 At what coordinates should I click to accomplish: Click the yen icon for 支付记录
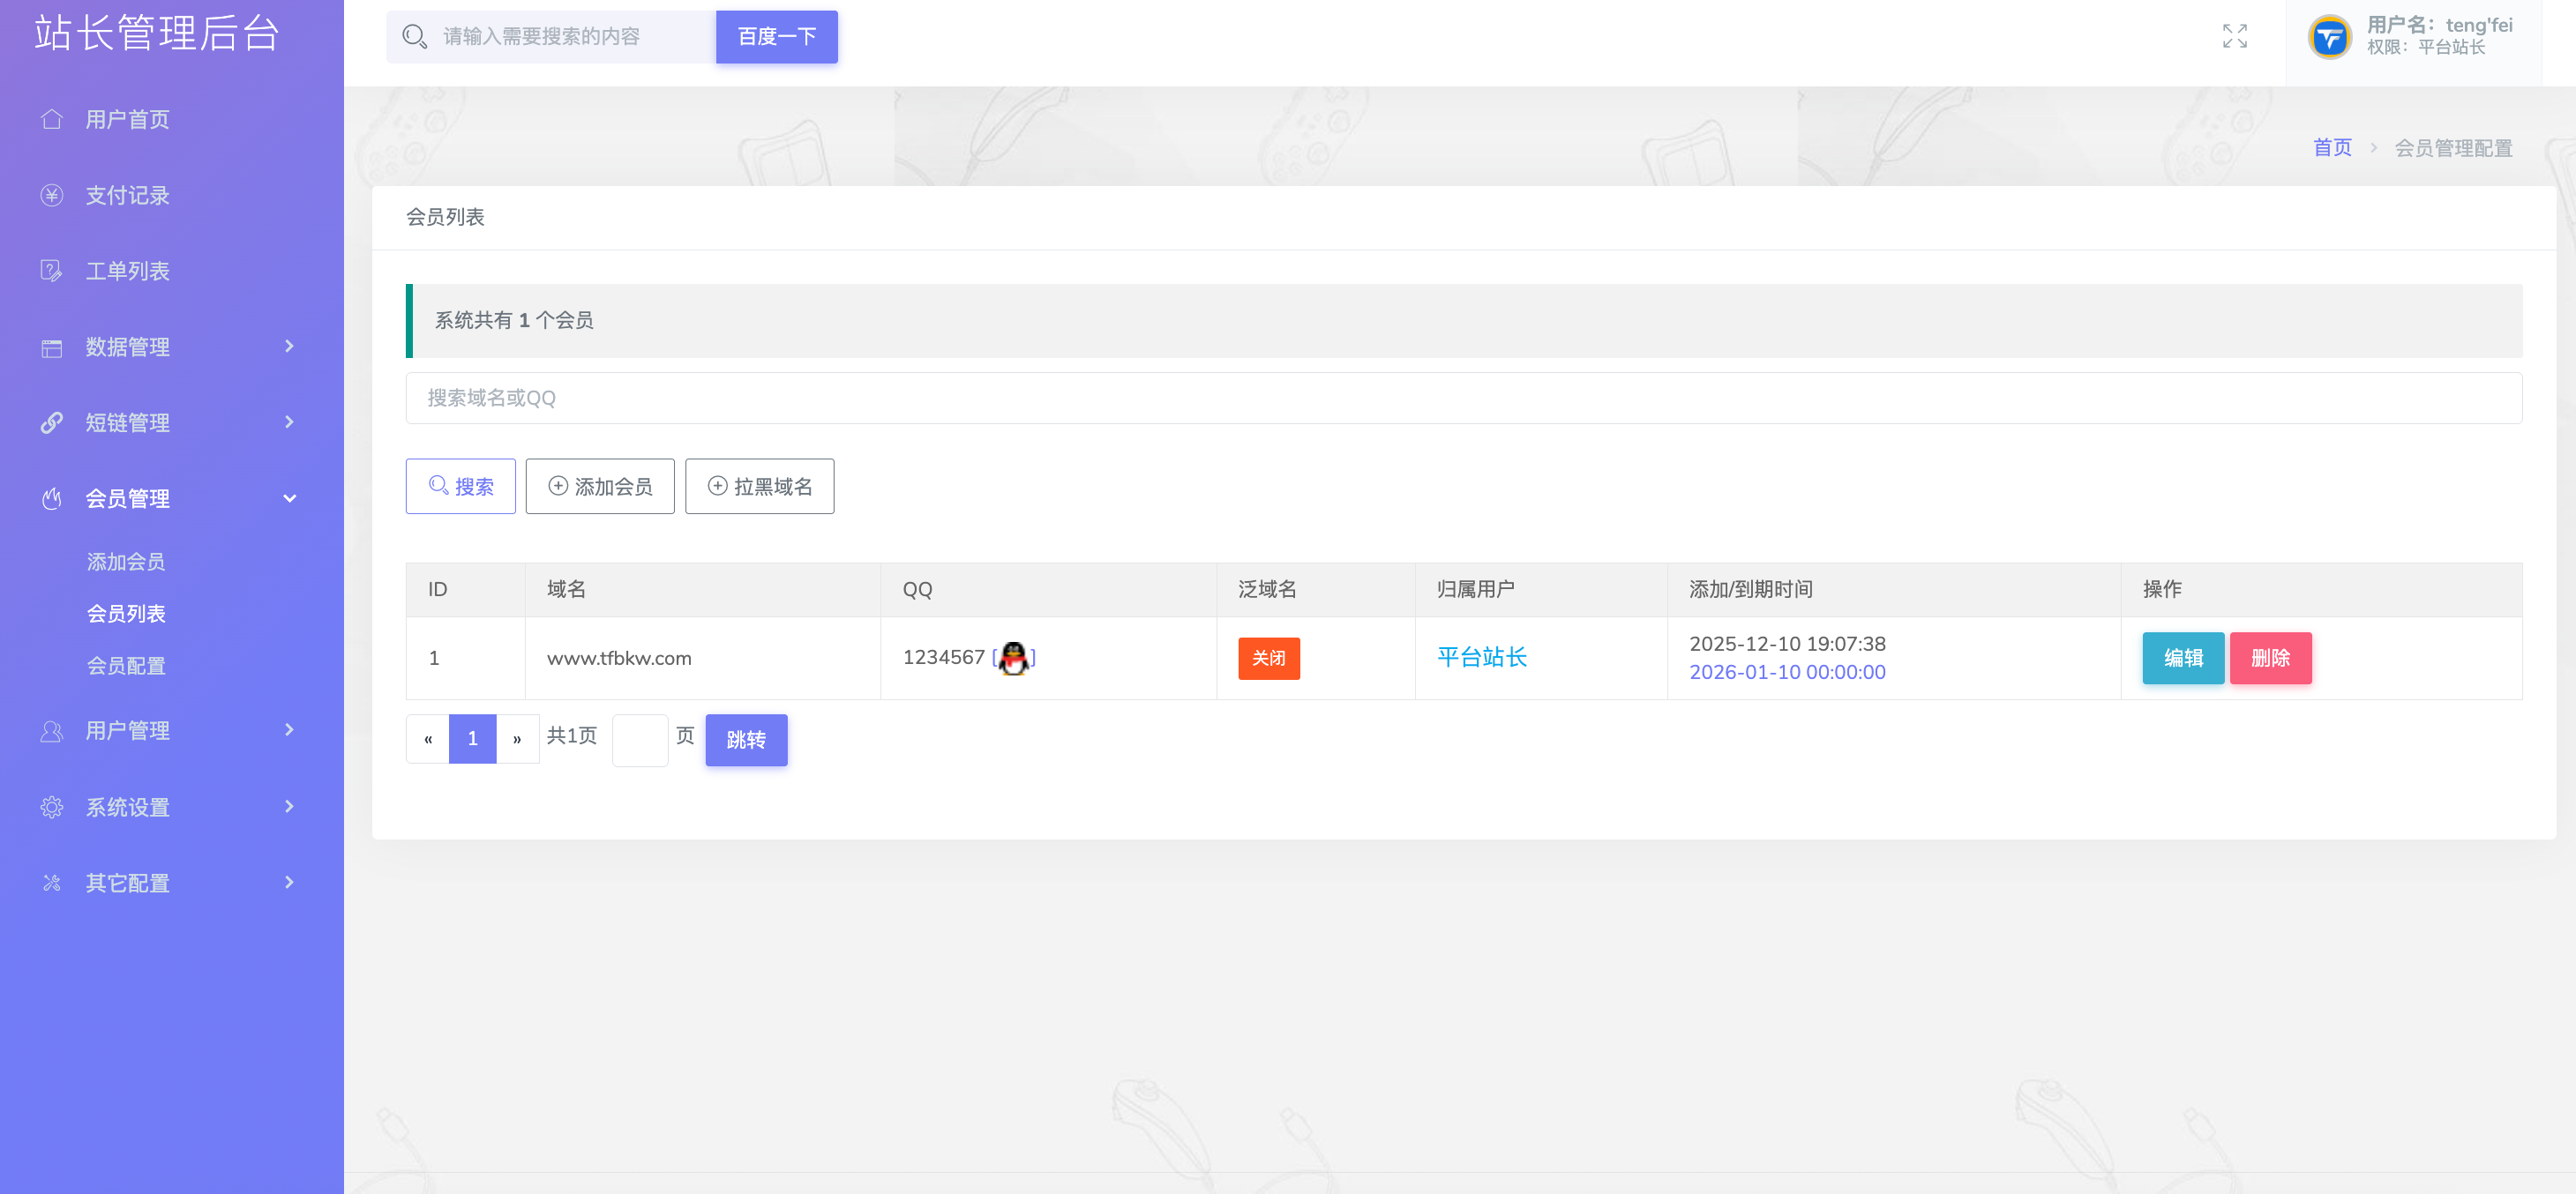(x=52, y=195)
